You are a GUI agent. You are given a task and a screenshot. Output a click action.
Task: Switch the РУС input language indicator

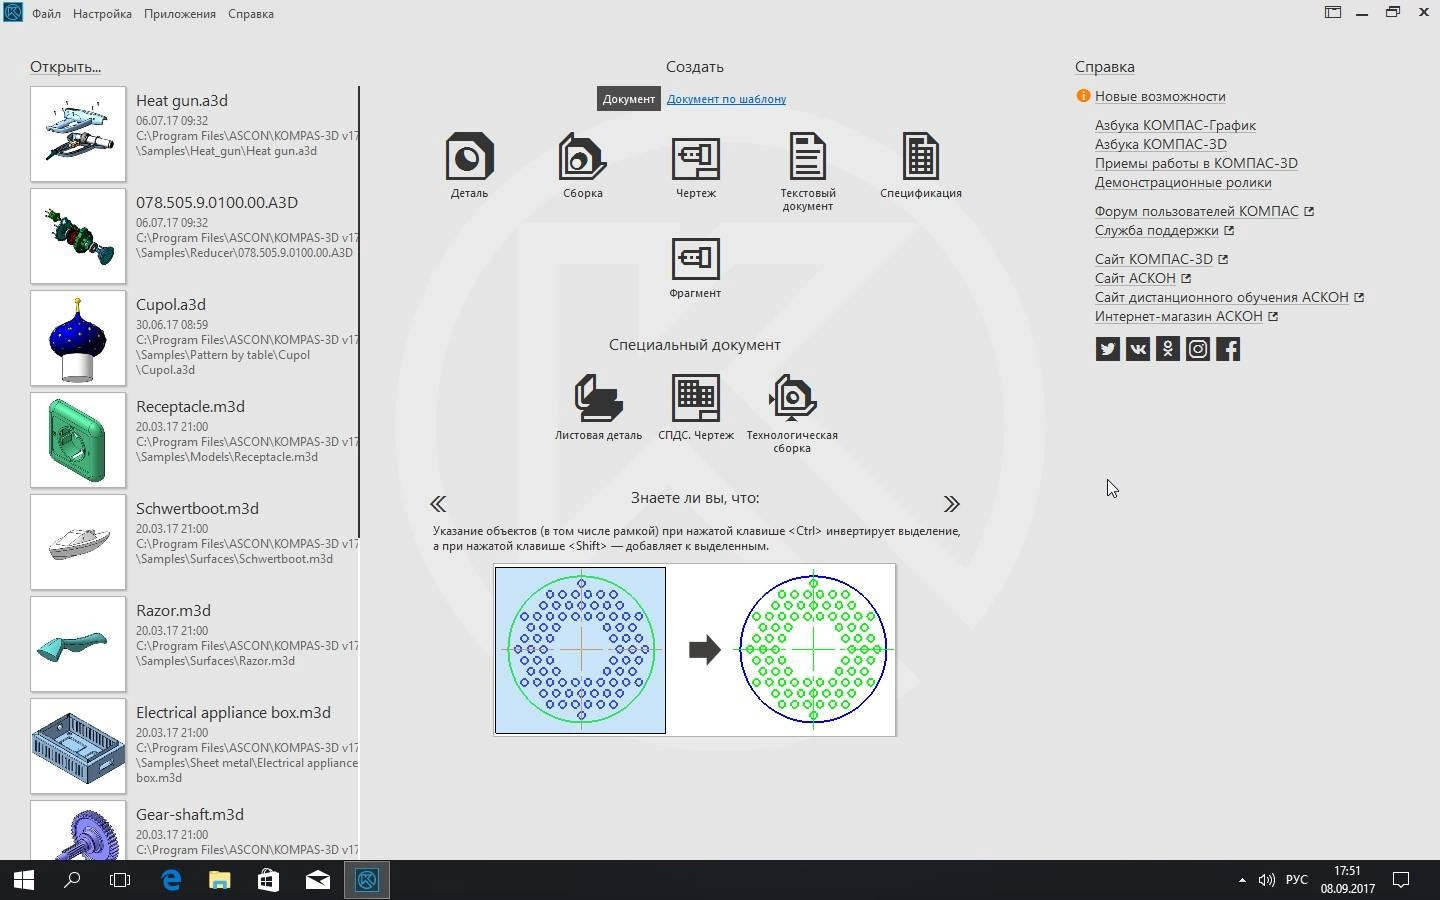click(x=1297, y=880)
